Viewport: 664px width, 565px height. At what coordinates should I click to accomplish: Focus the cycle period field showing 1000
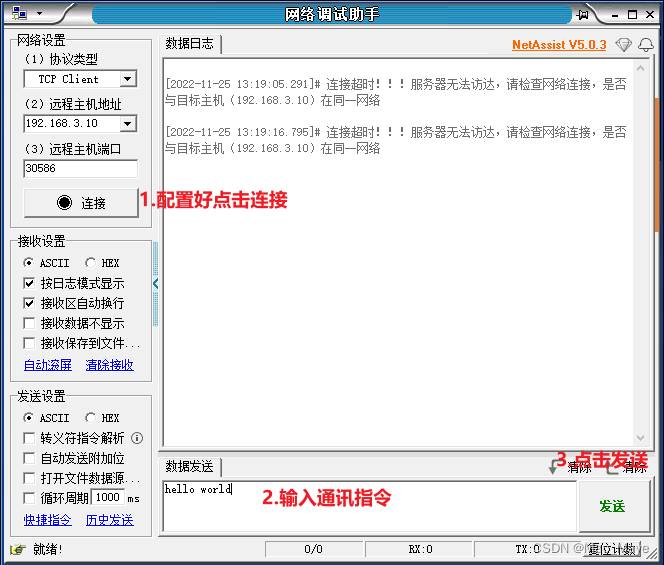click(108, 498)
